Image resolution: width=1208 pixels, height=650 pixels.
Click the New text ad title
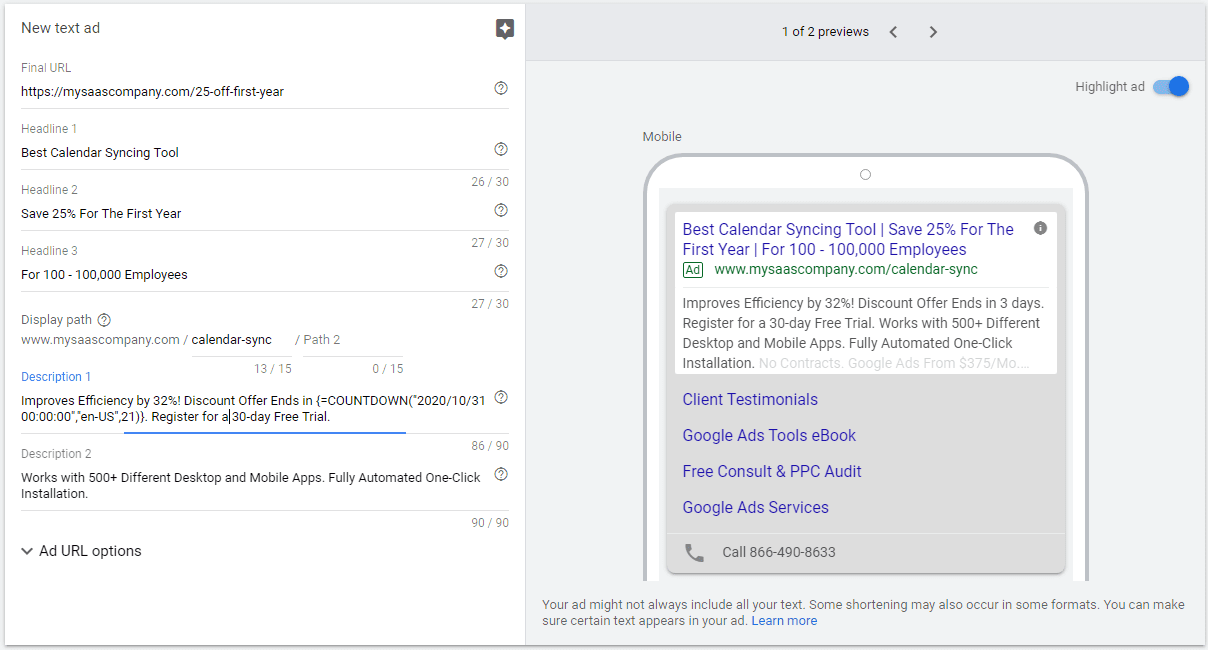[x=60, y=28]
